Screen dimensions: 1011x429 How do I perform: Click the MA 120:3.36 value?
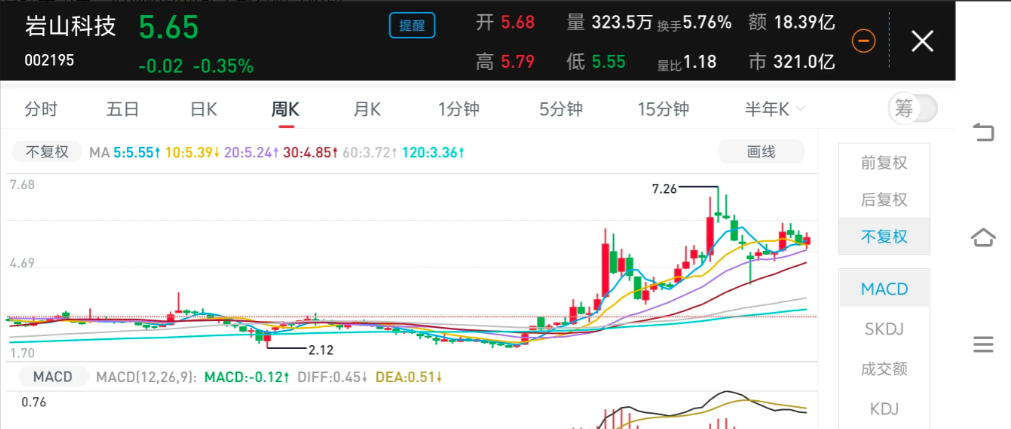point(433,153)
